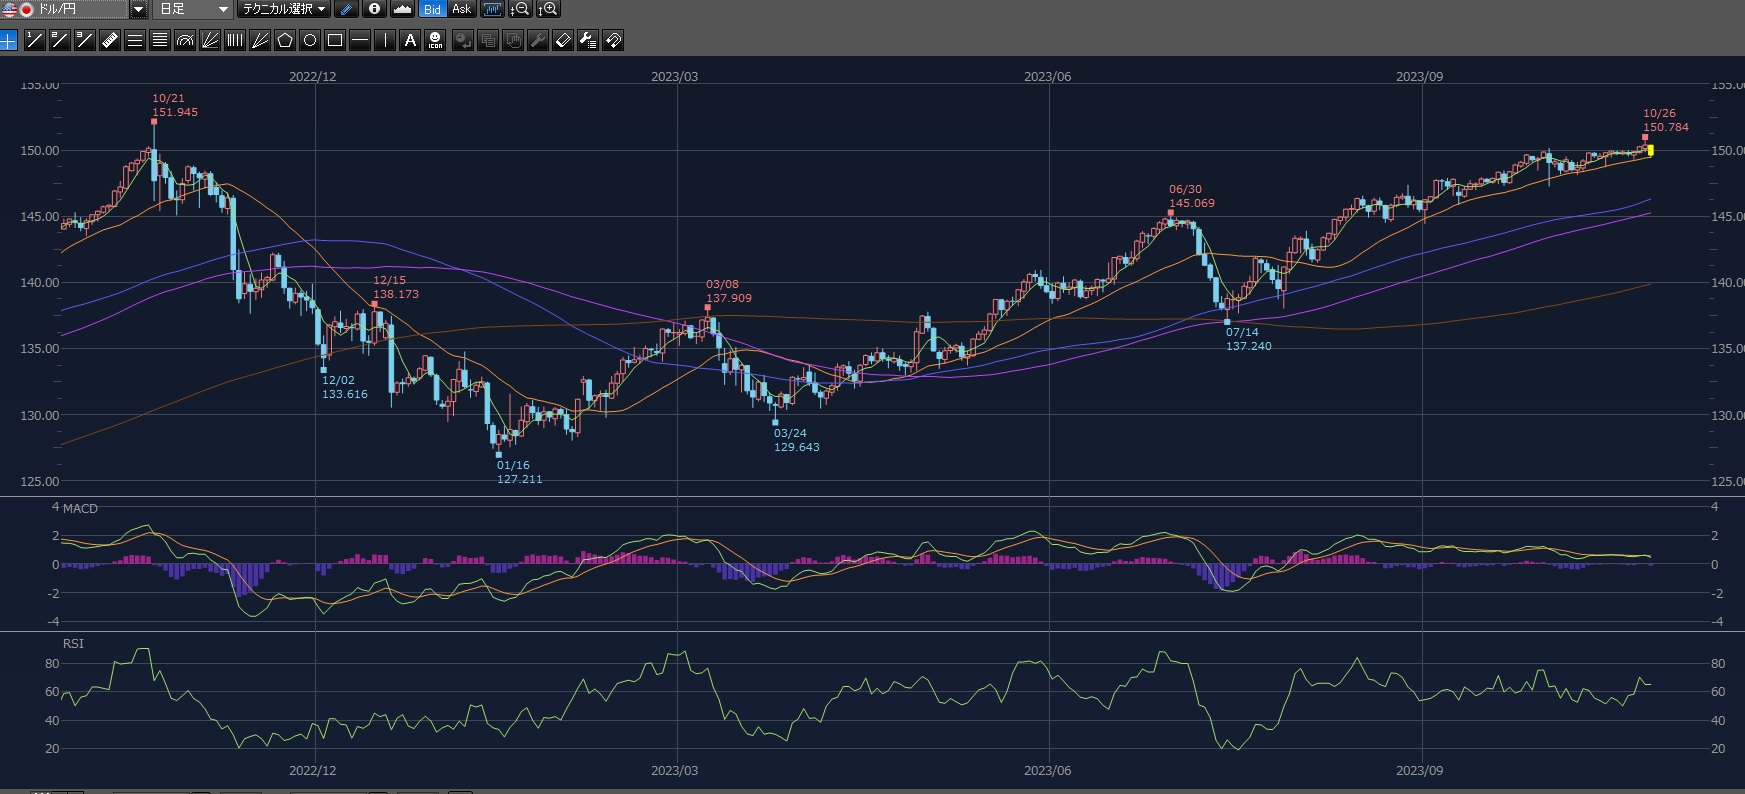
Task: Select the pentagon shape drawing tool
Action: (285, 40)
